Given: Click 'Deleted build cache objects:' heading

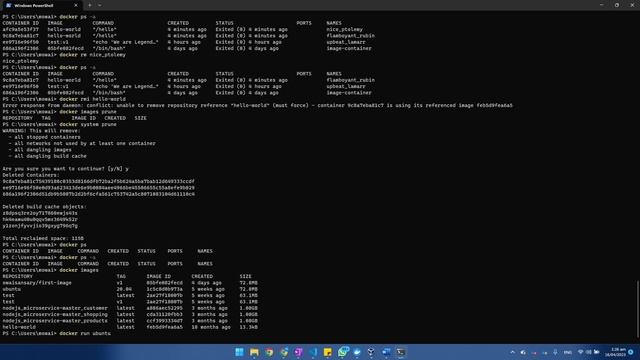Looking at the screenshot, I should [x=44, y=207].
